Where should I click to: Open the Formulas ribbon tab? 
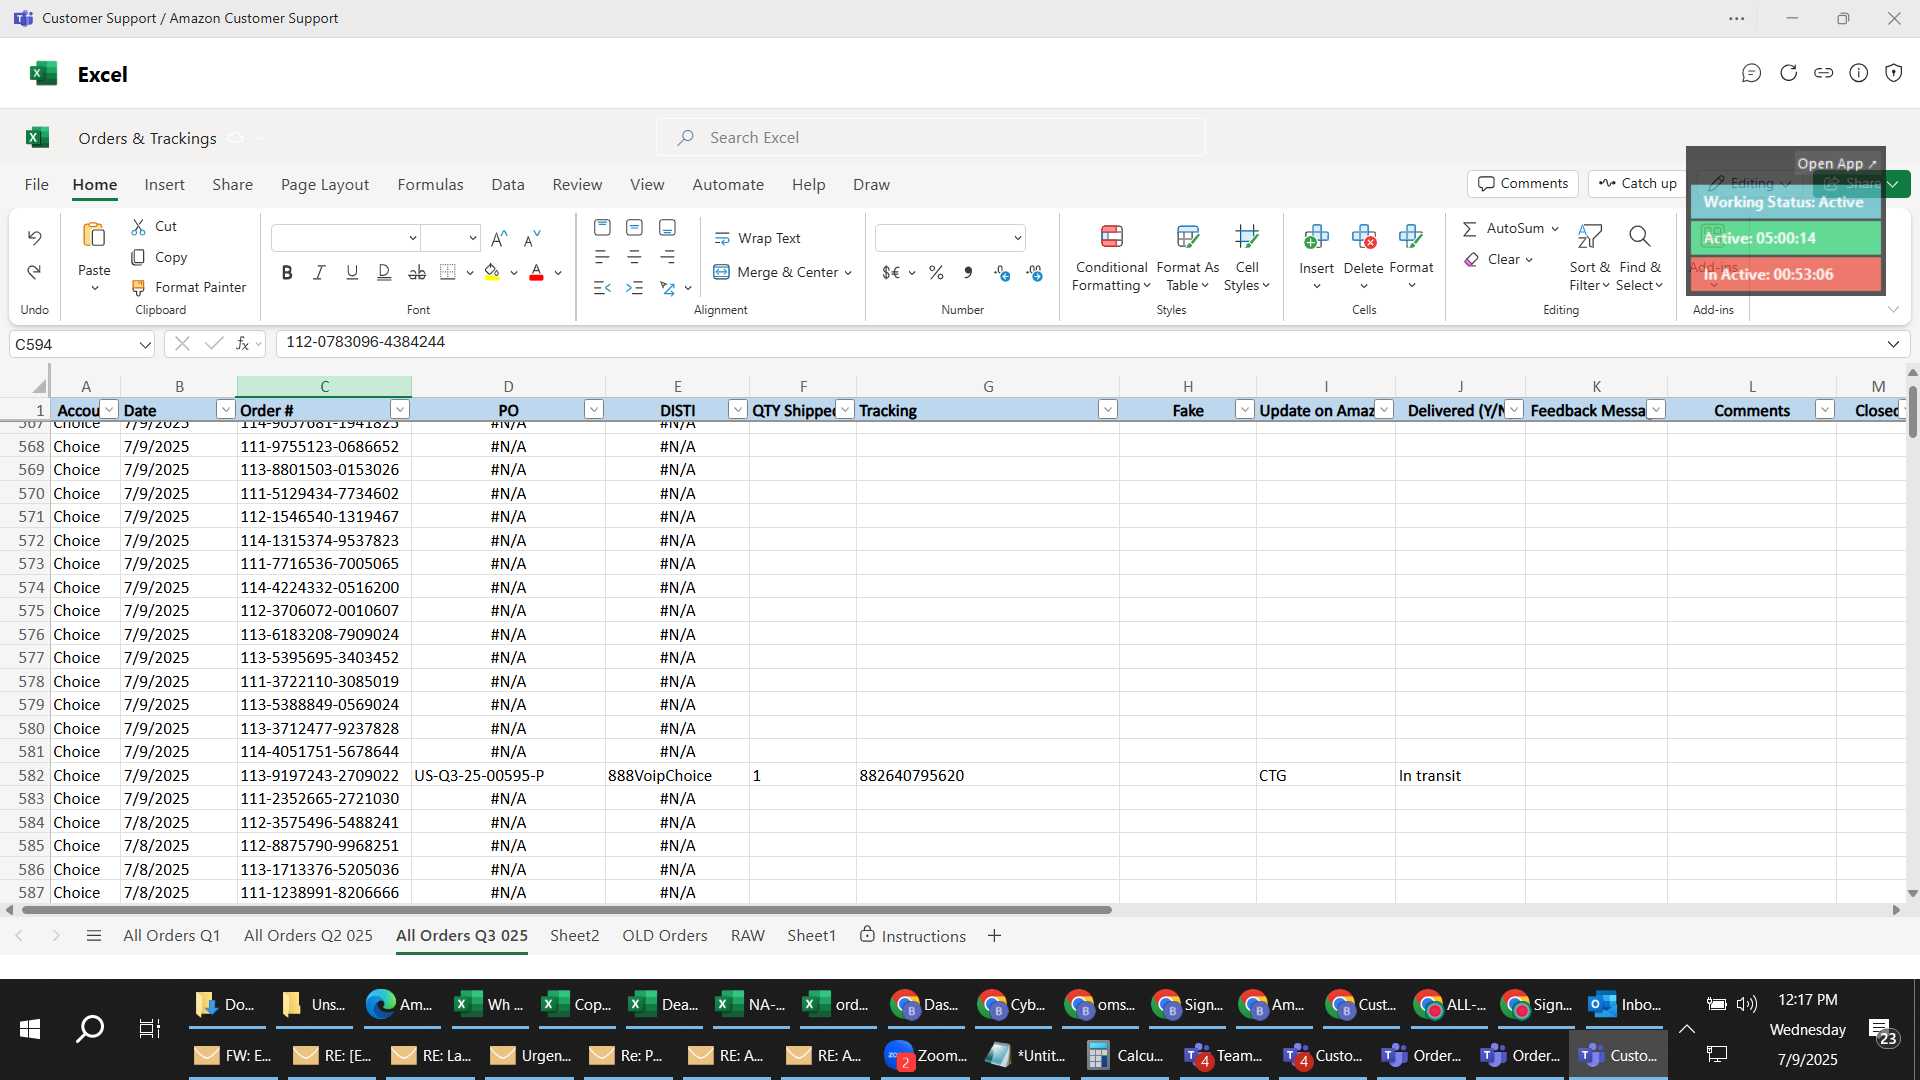430,184
